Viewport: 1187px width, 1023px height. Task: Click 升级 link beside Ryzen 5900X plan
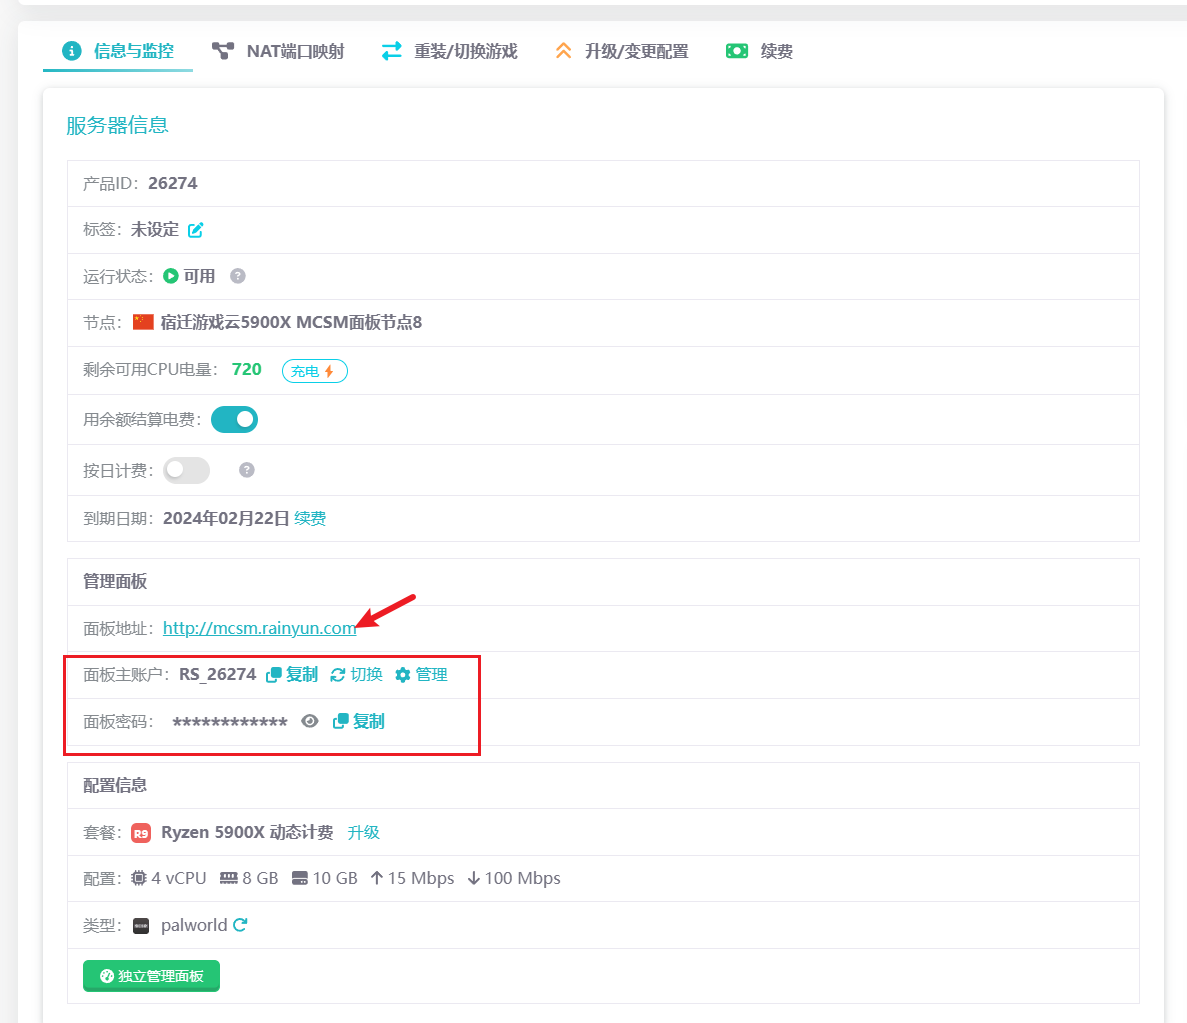click(363, 832)
